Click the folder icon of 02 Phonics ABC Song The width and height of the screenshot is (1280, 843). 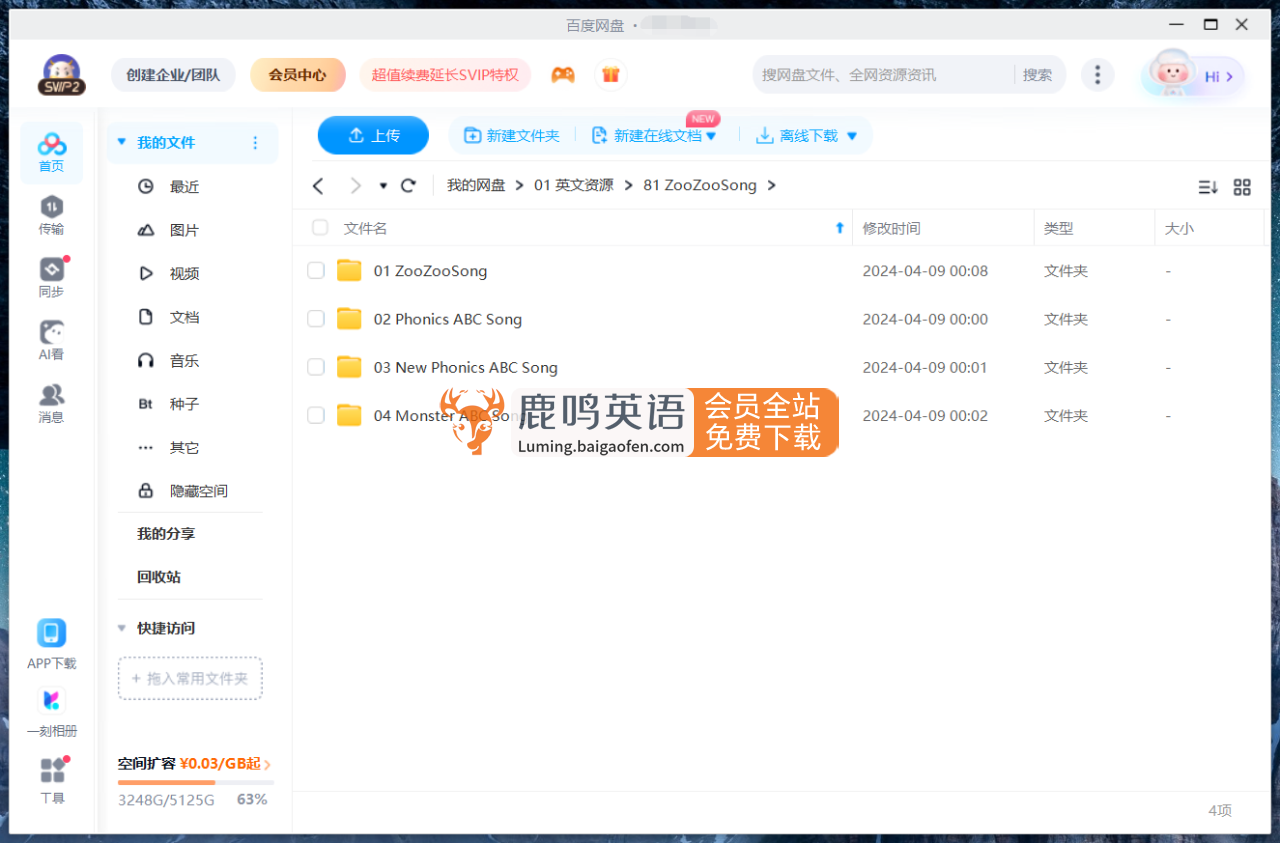click(349, 319)
